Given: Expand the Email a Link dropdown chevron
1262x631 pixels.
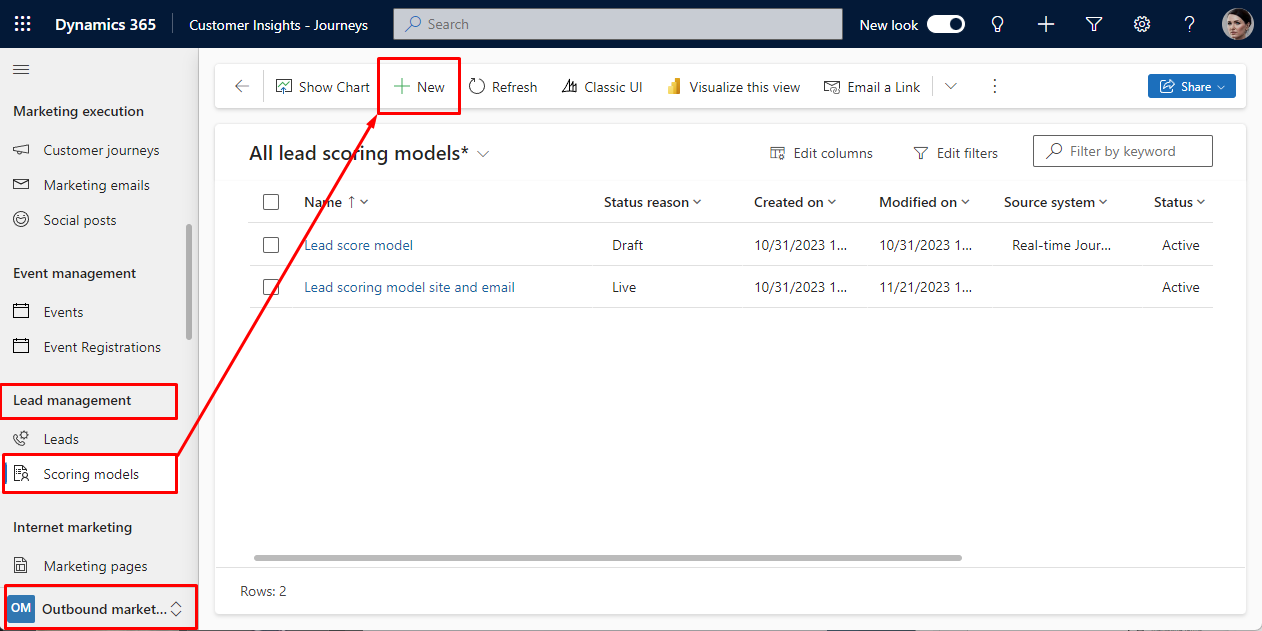Looking at the screenshot, I should click(x=951, y=87).
